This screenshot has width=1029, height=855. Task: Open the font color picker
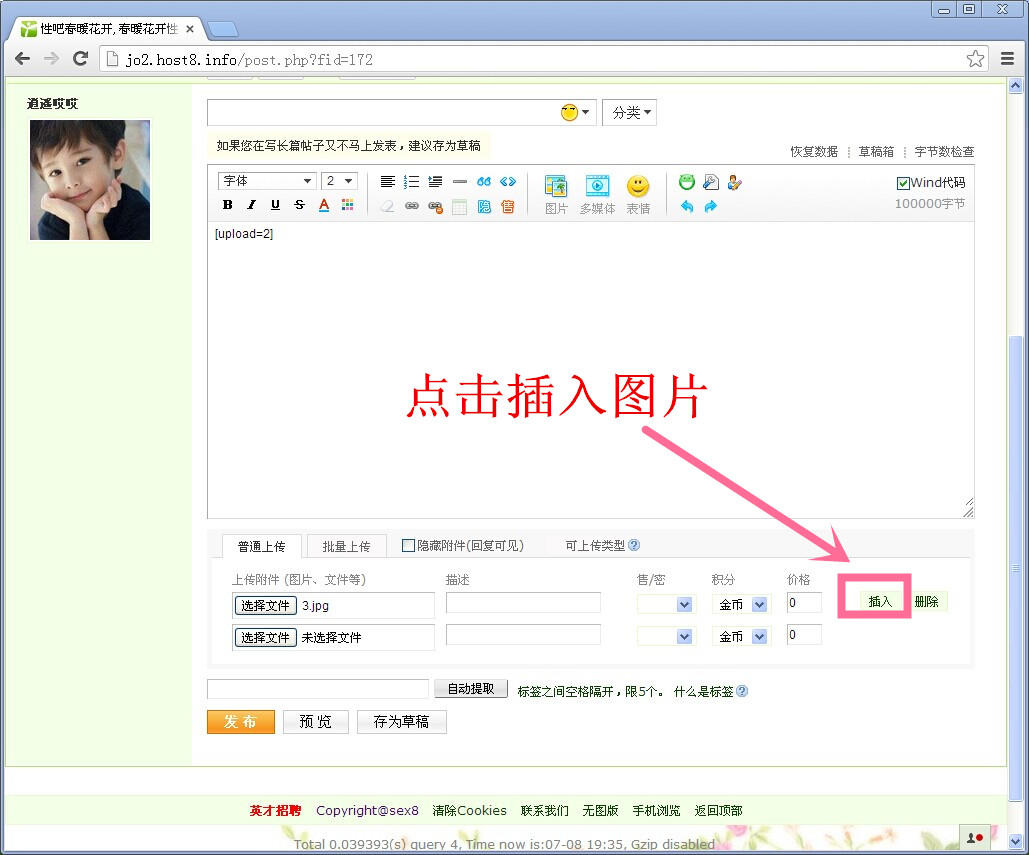tap(324, 205)
